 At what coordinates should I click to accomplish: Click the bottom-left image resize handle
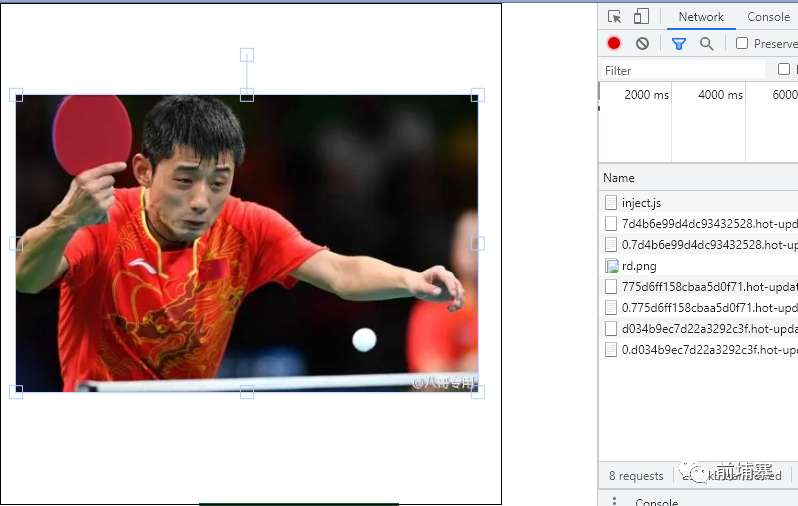16,392
